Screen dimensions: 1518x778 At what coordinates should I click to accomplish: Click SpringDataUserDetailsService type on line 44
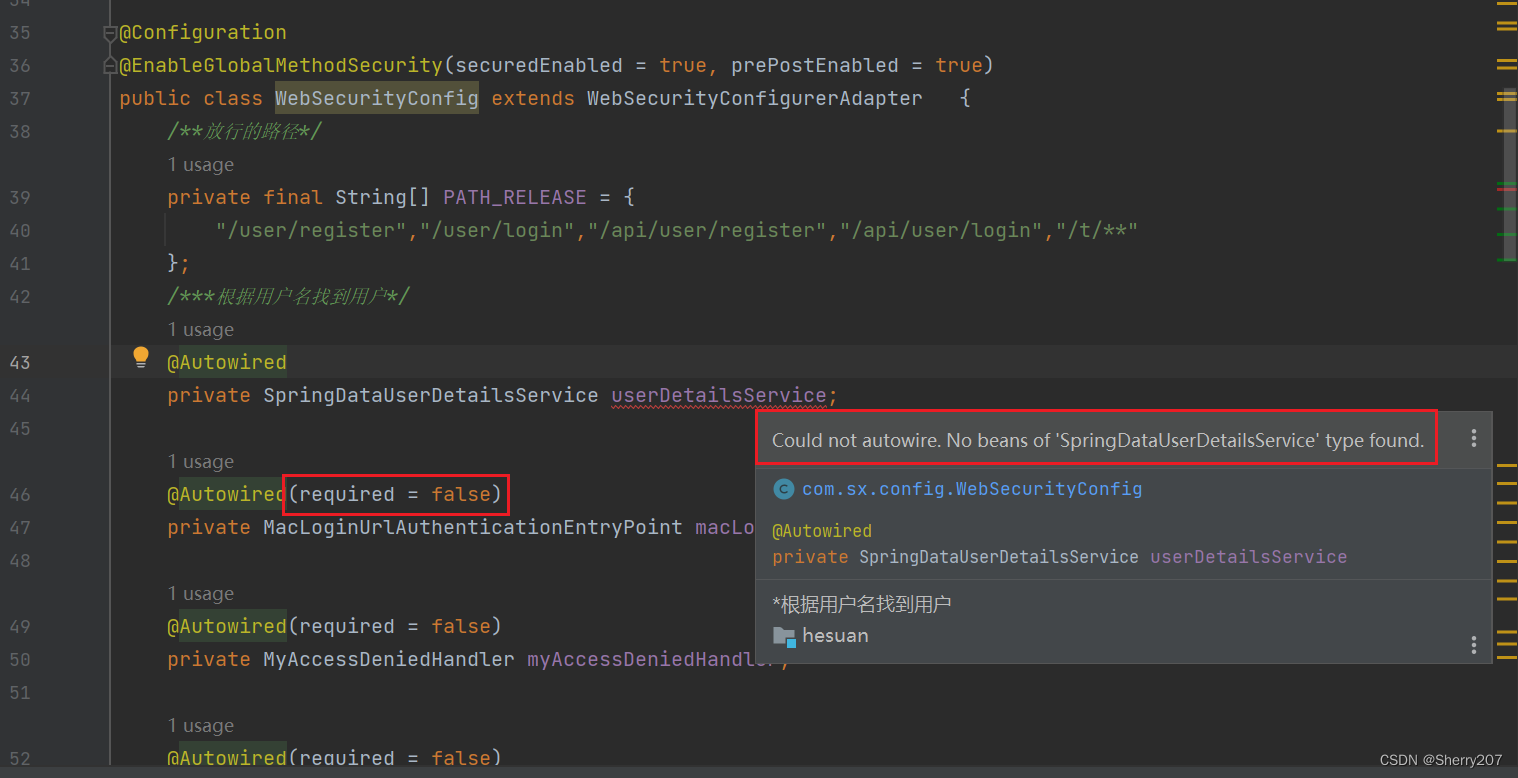click(431, 395)
